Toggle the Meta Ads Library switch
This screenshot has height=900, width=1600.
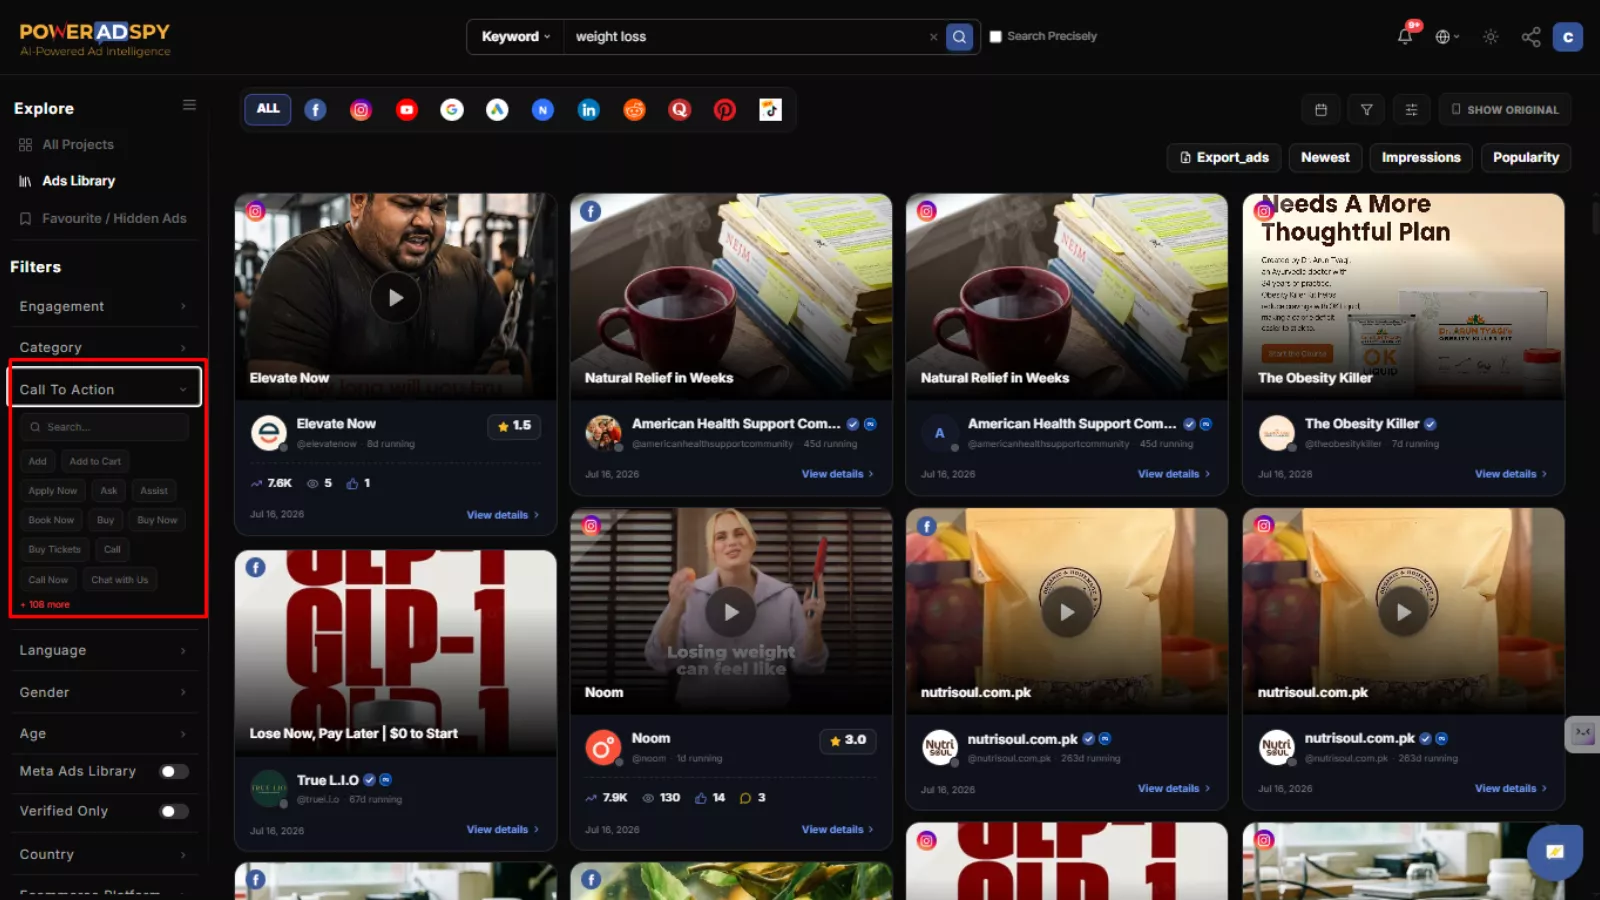click(x=174, y=771)
